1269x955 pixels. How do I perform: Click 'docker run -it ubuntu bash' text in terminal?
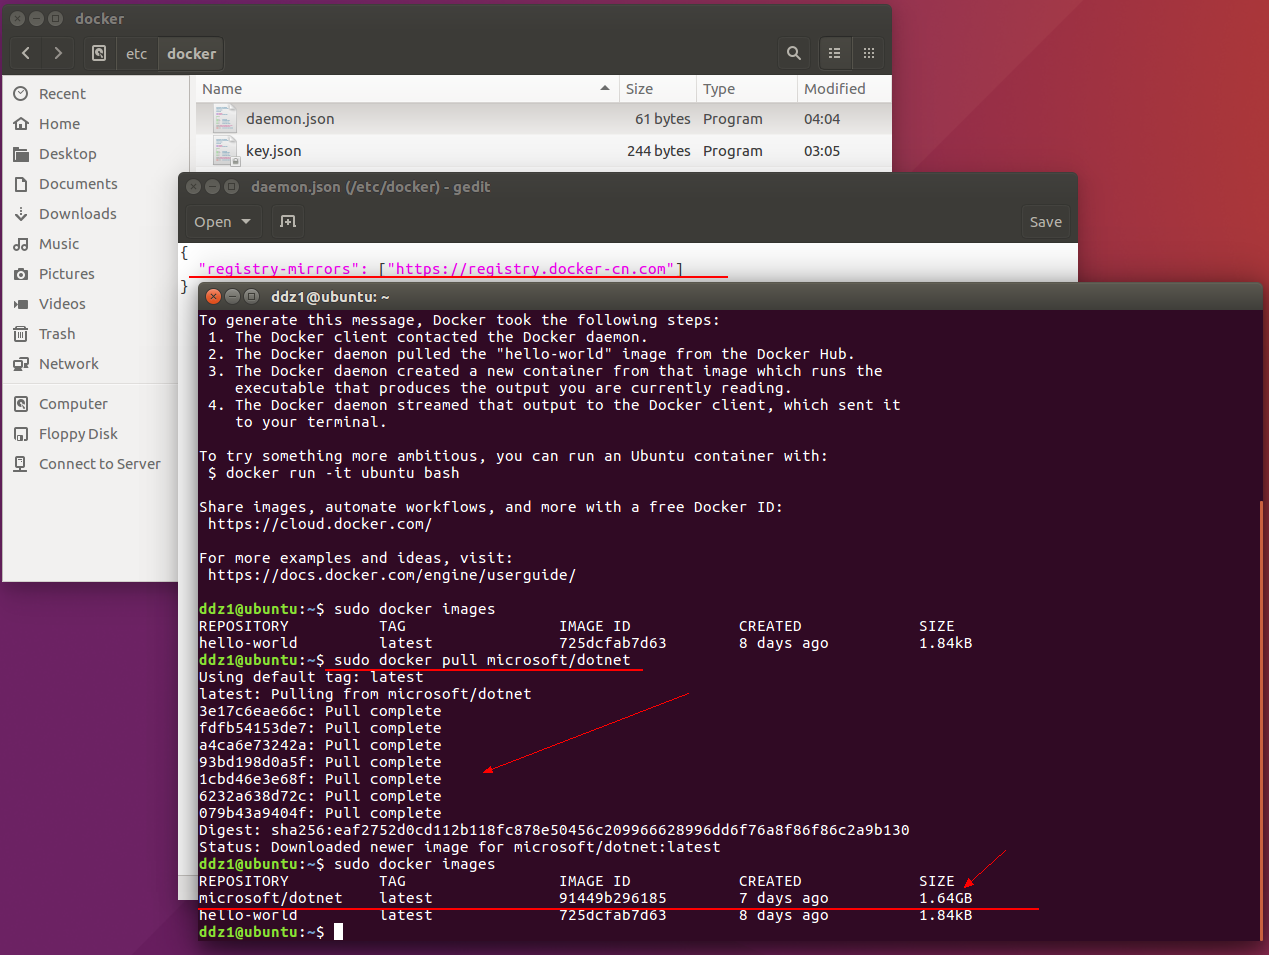click(x=343, y=473)
